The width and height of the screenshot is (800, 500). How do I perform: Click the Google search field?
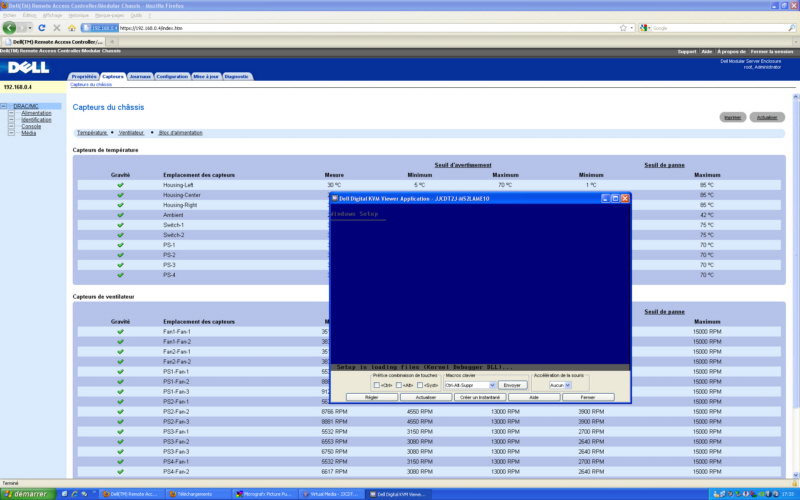[x=719, y=28]
